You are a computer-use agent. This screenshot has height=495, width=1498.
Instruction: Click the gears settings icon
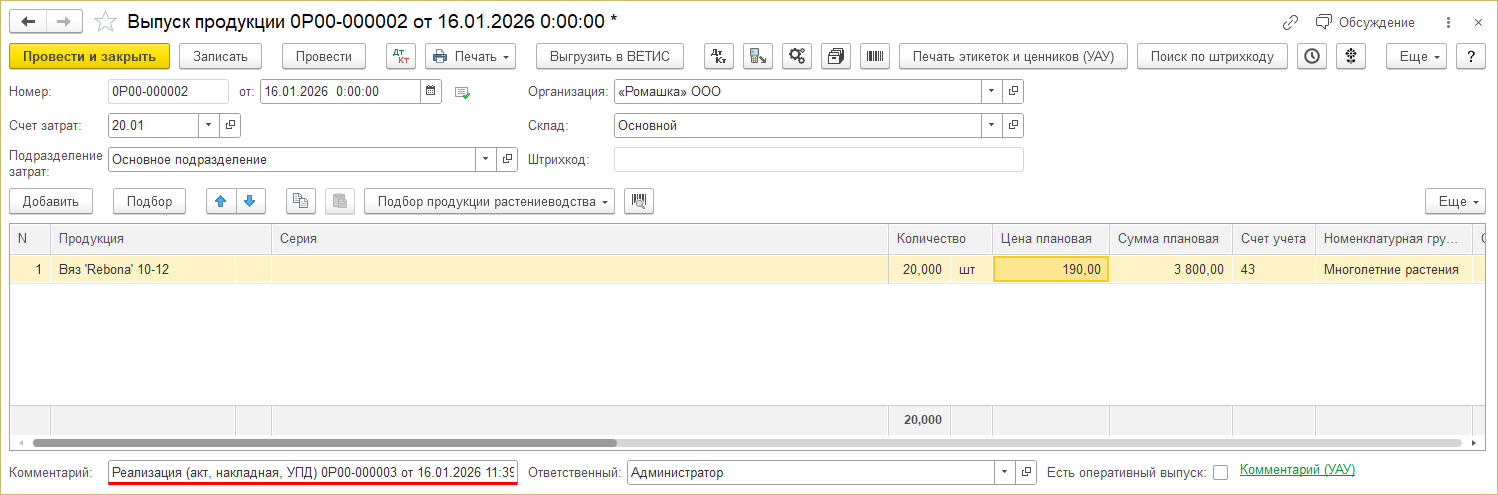pos(797,57)
